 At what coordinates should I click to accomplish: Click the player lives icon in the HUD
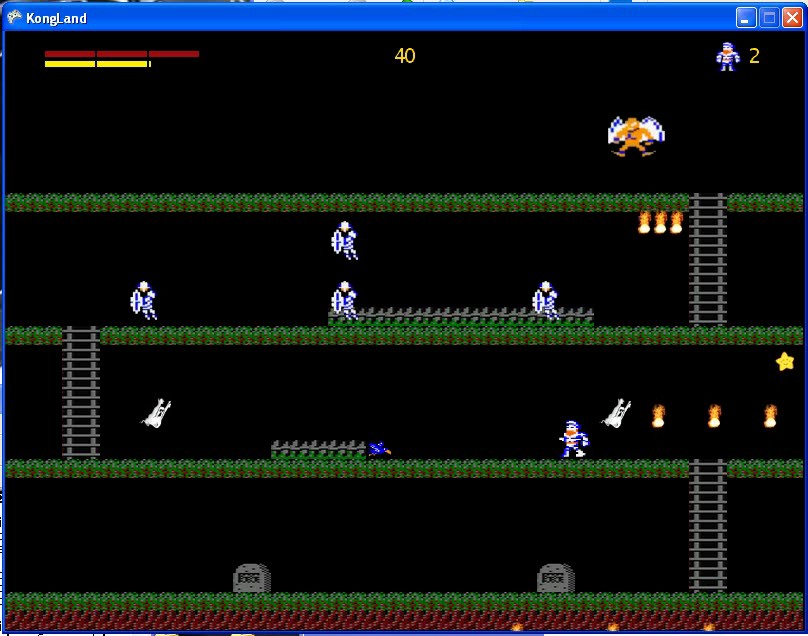pos(728,56)
